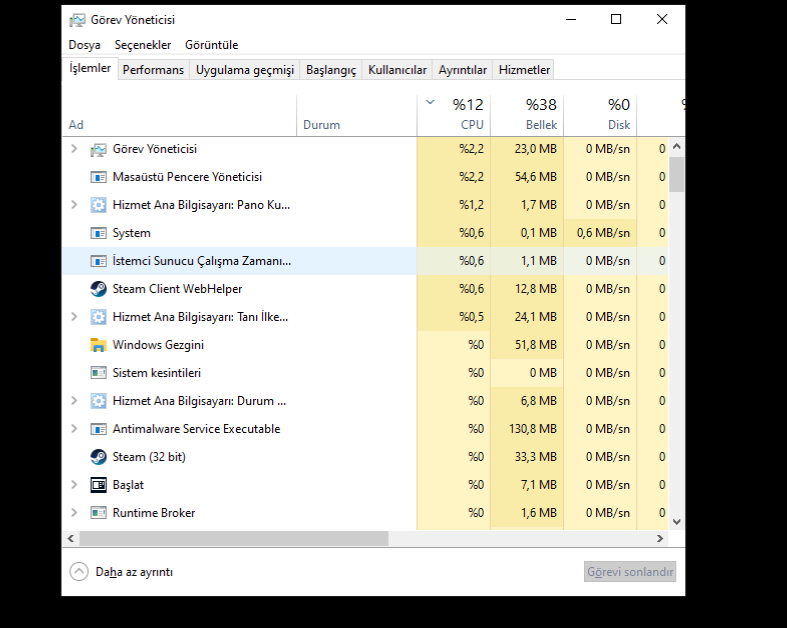The image size is (787, 628).
Task: Expand the Görev Yöneticisi process row
Action: 74,149
